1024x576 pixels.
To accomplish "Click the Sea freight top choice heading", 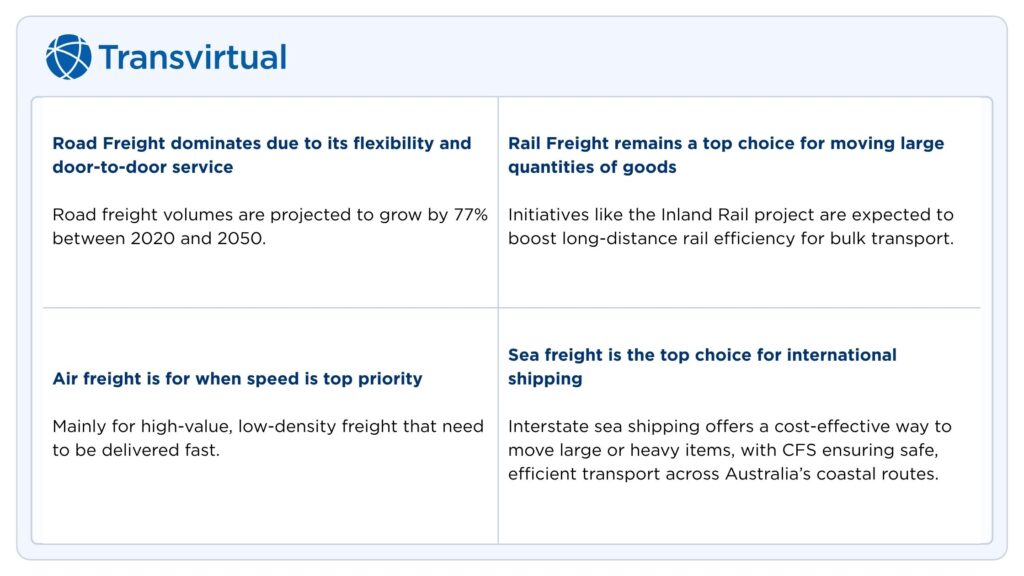I will coord(702,355).
